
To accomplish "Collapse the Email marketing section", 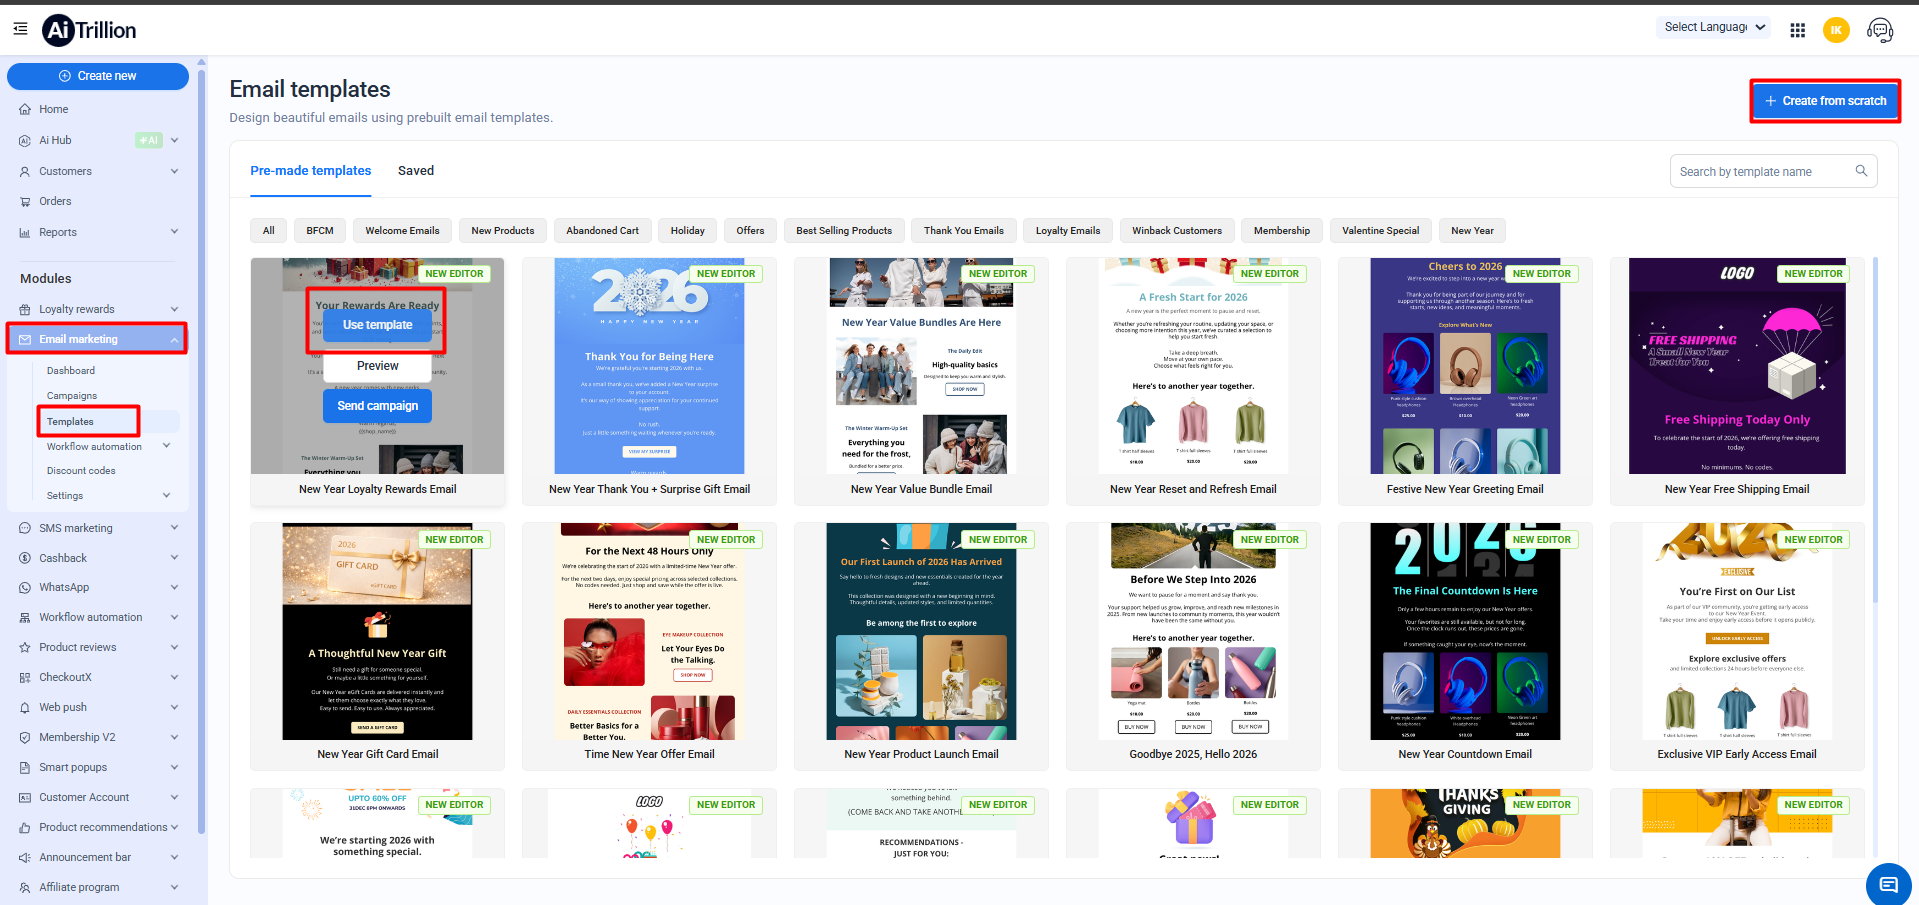I will coord(175,340).
